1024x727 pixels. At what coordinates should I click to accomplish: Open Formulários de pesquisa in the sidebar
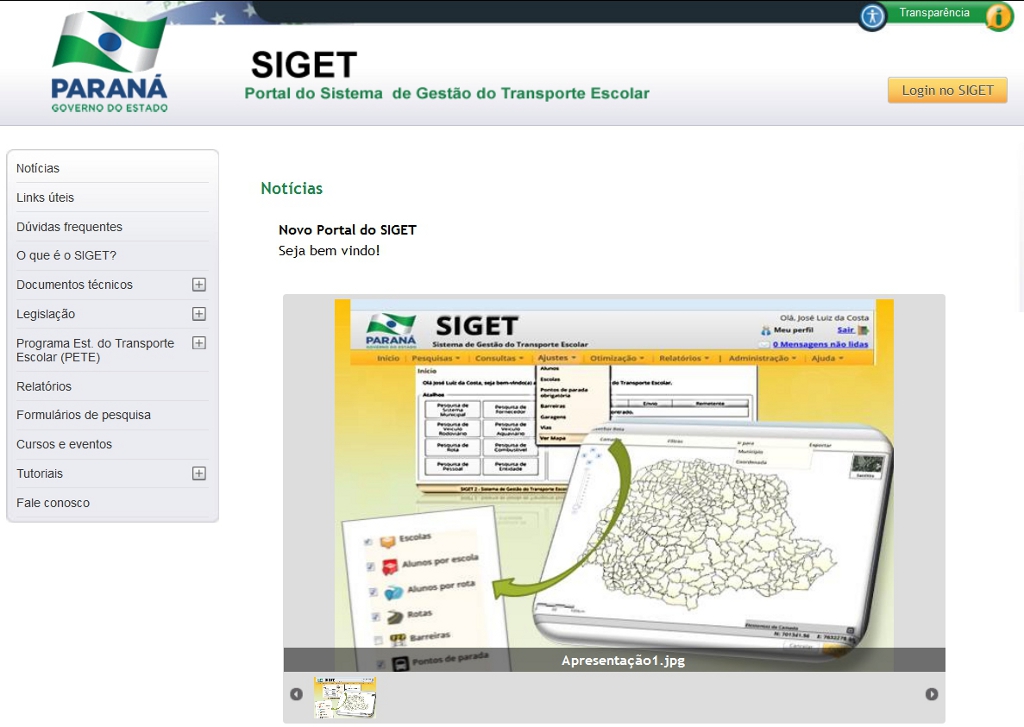click(112, 415)
